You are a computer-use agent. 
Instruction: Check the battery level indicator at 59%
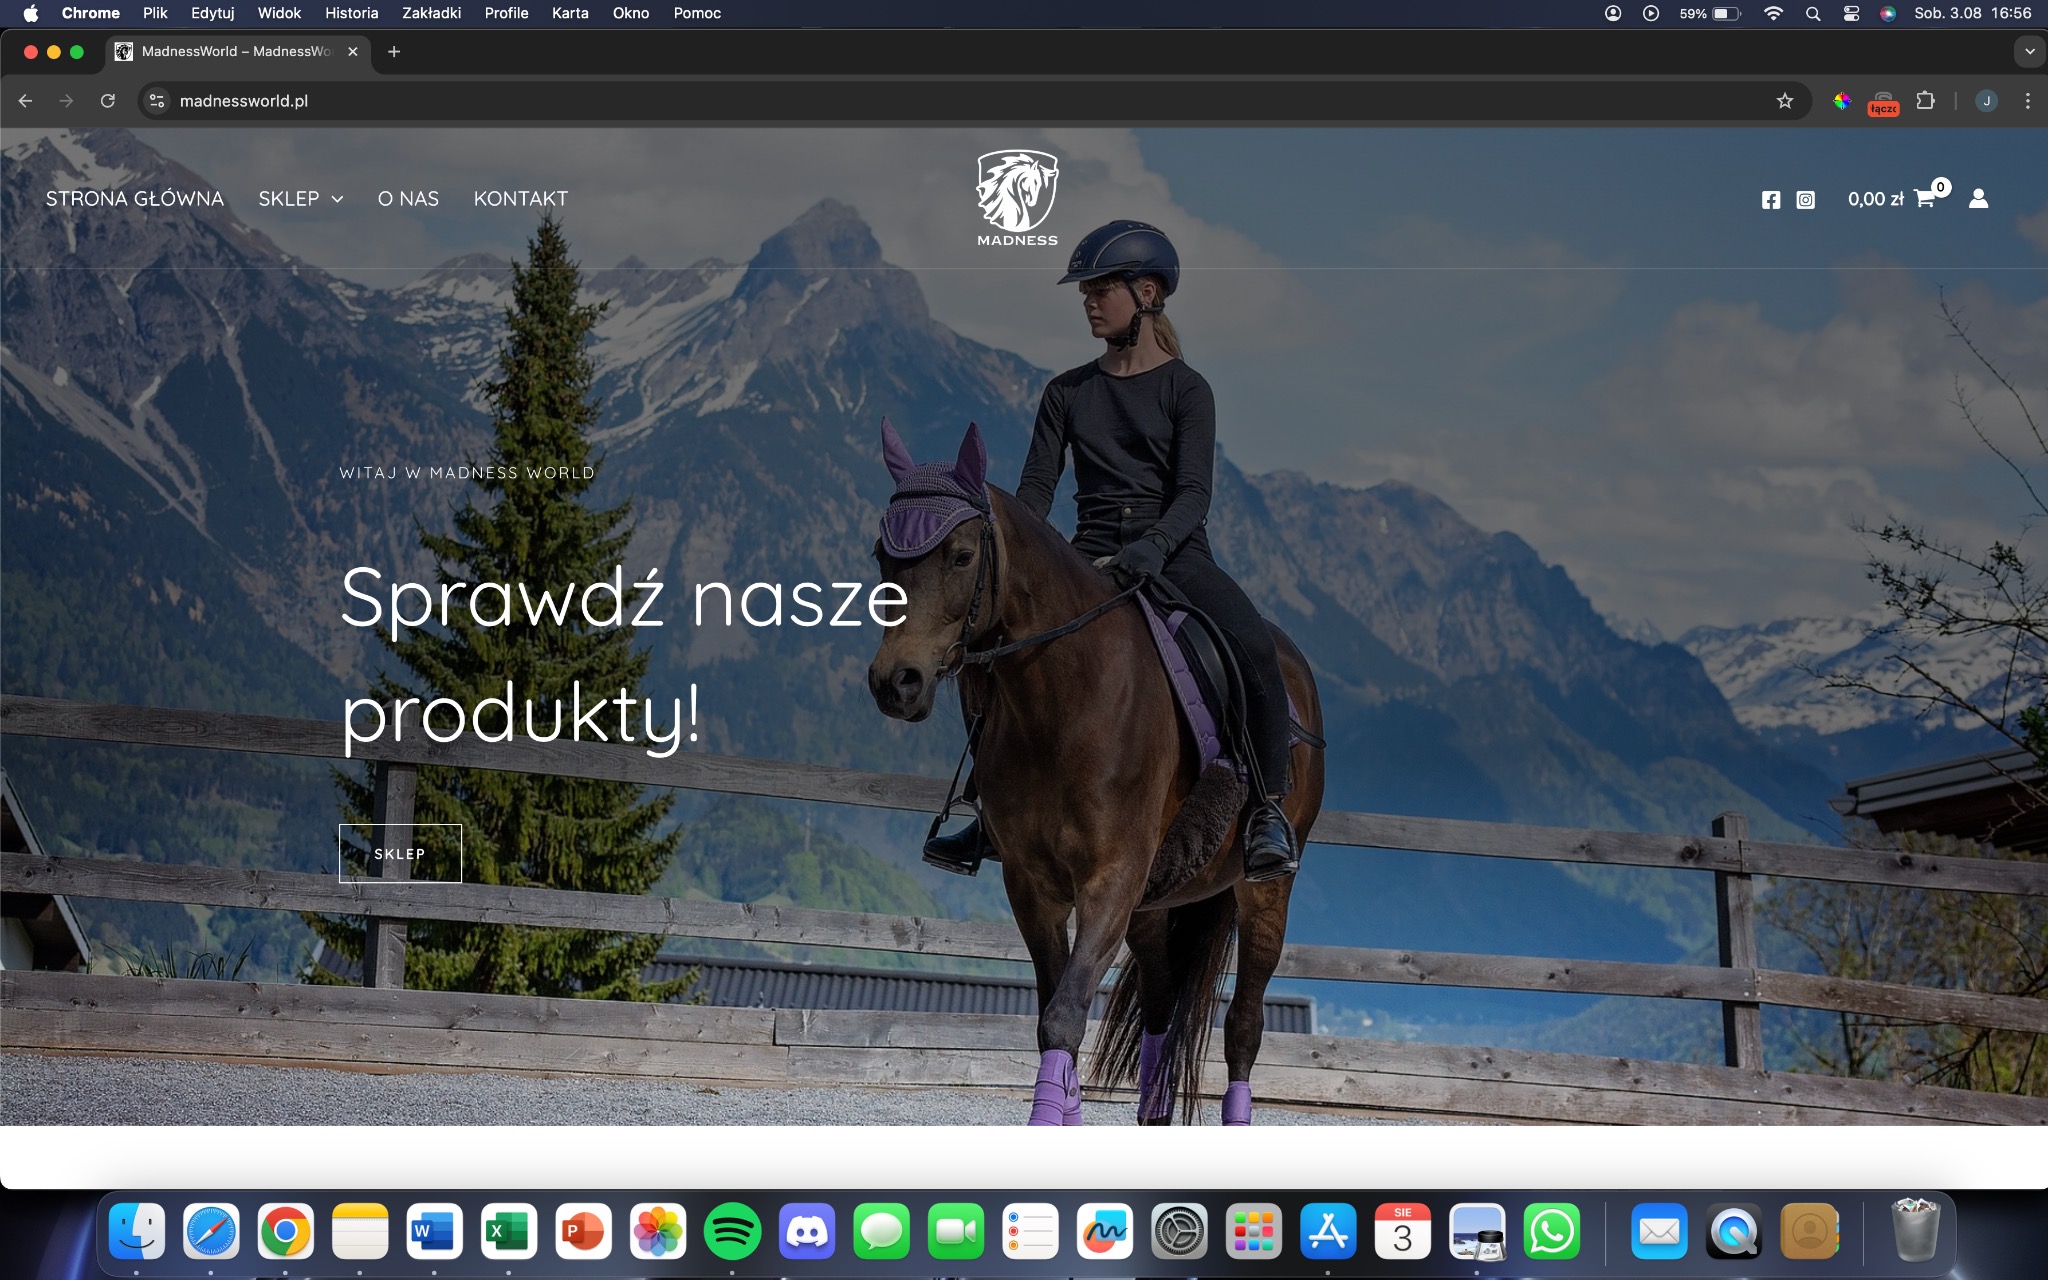1709,13
